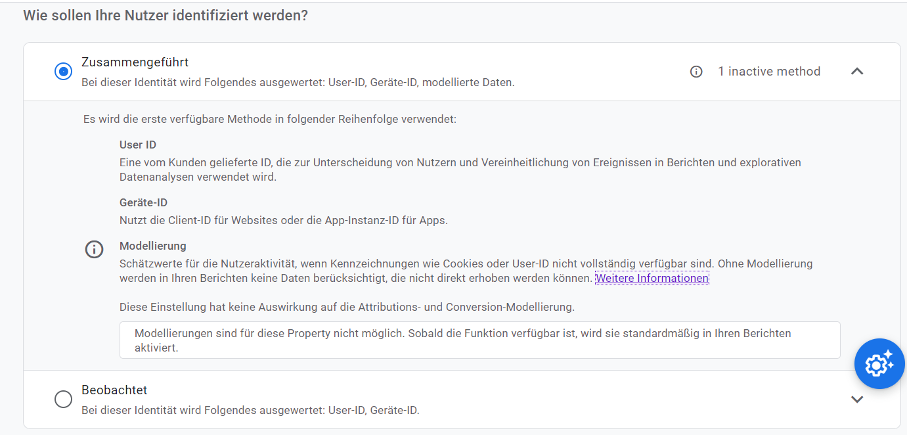
Task: Click the Diese Einstellung hat keine Auswirkung text
Action: (347, 307)
